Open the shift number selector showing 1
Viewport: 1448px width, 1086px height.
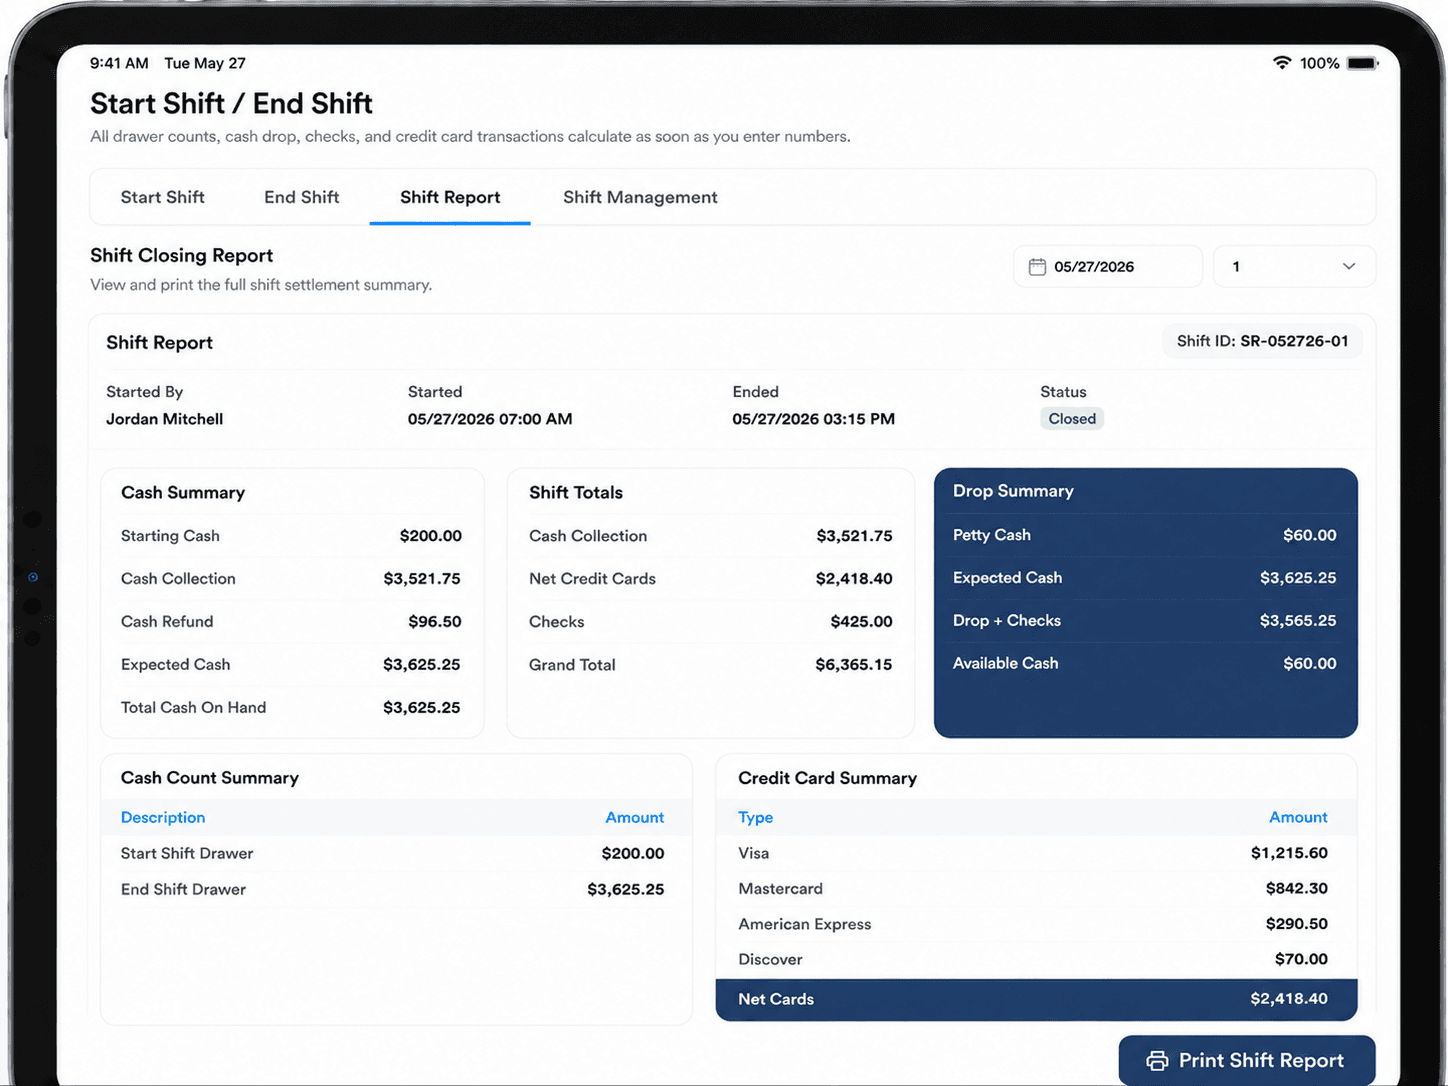coord(1294,267)
